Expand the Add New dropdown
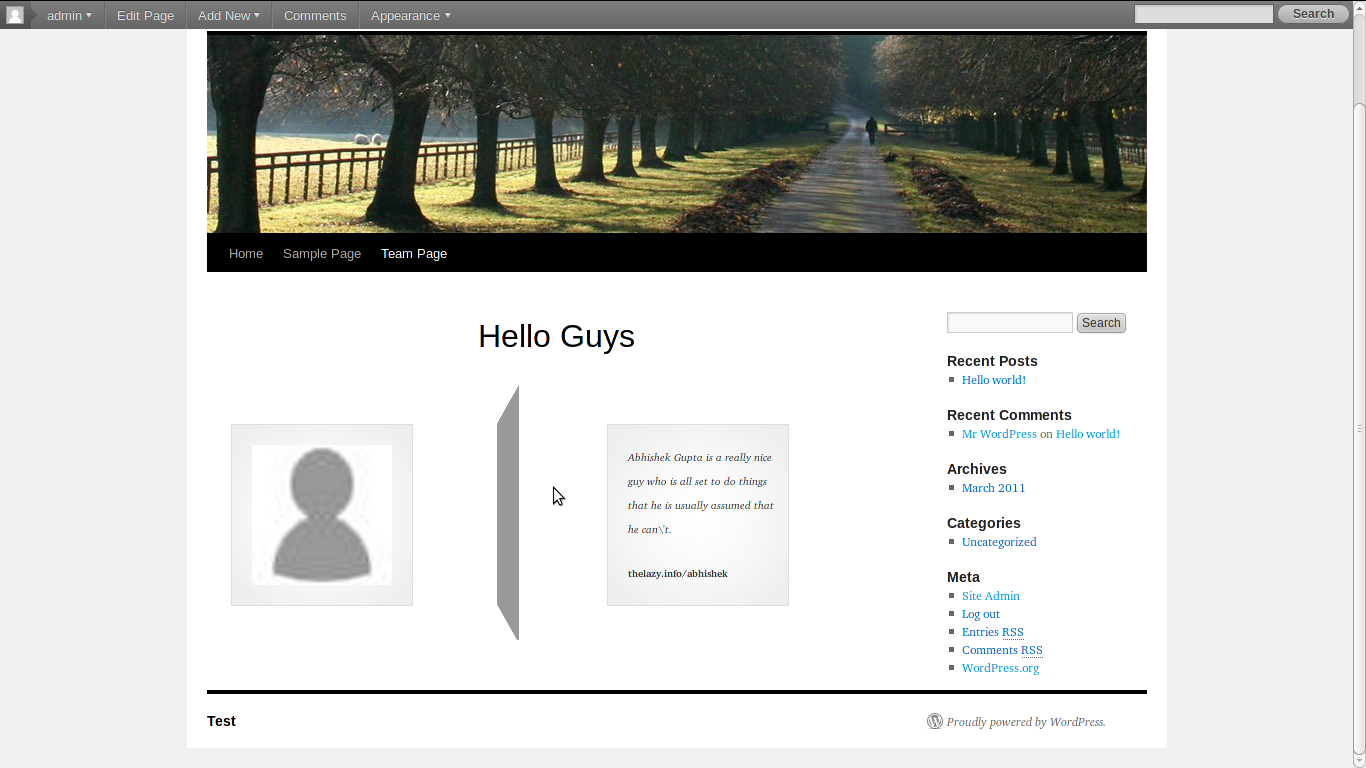 point(228,15)
